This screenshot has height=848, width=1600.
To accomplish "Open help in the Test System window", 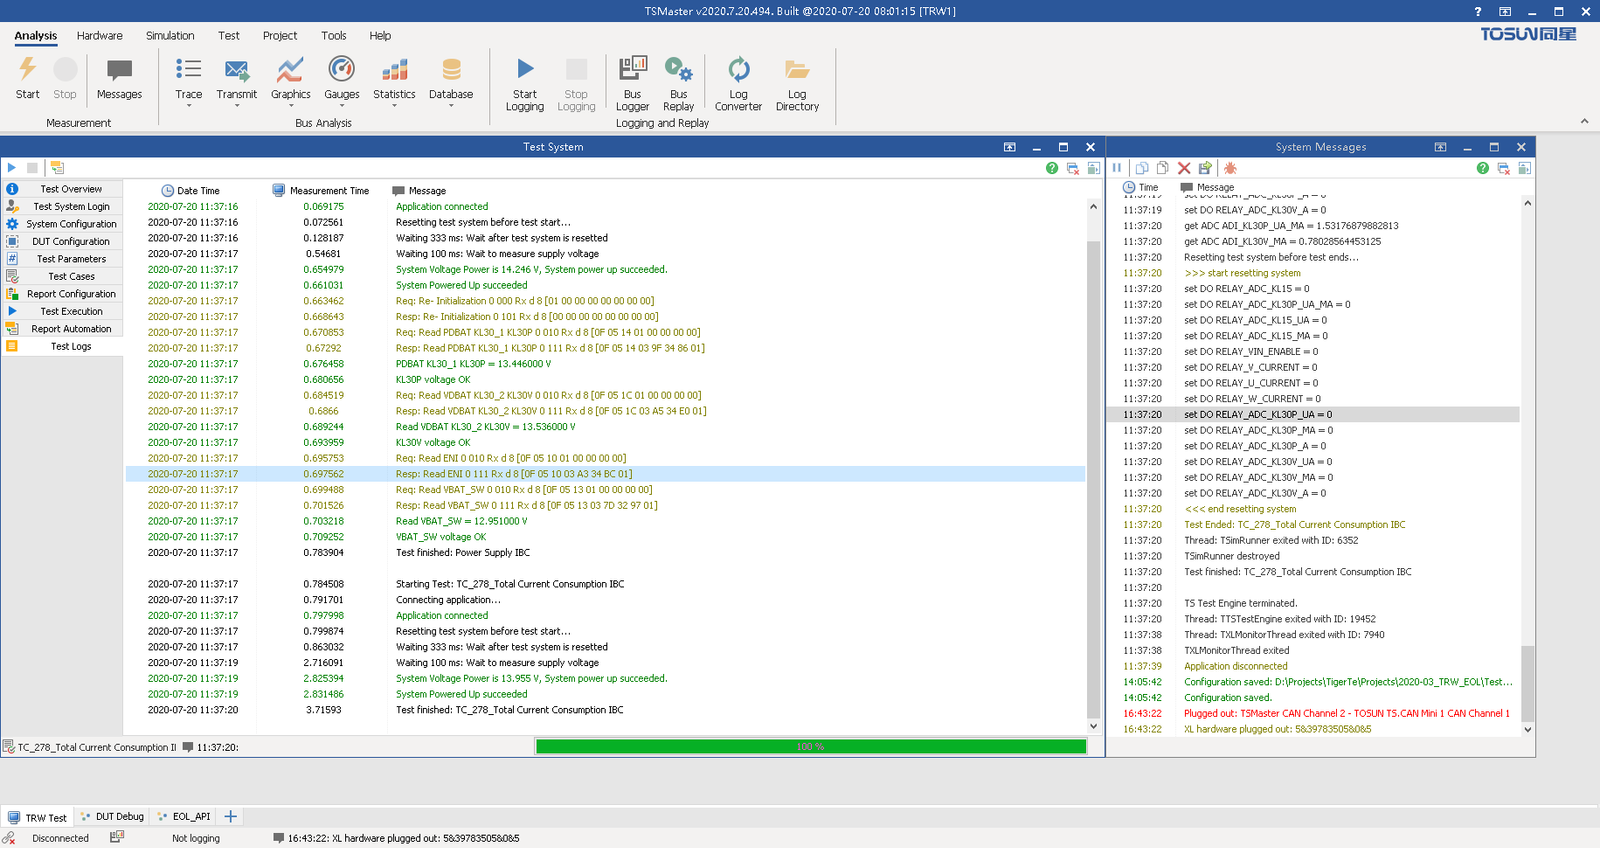I will coord(1052,168).
